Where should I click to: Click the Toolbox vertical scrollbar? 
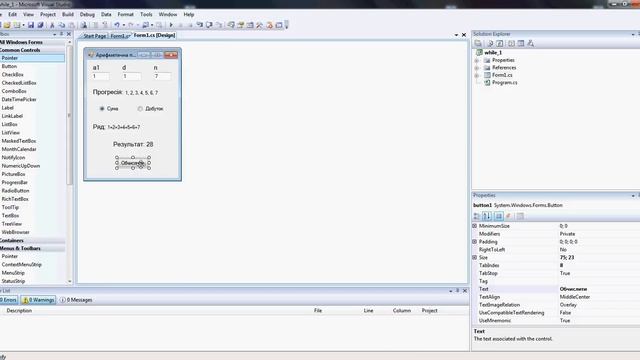pyautogui.click(x=69, y=115)
